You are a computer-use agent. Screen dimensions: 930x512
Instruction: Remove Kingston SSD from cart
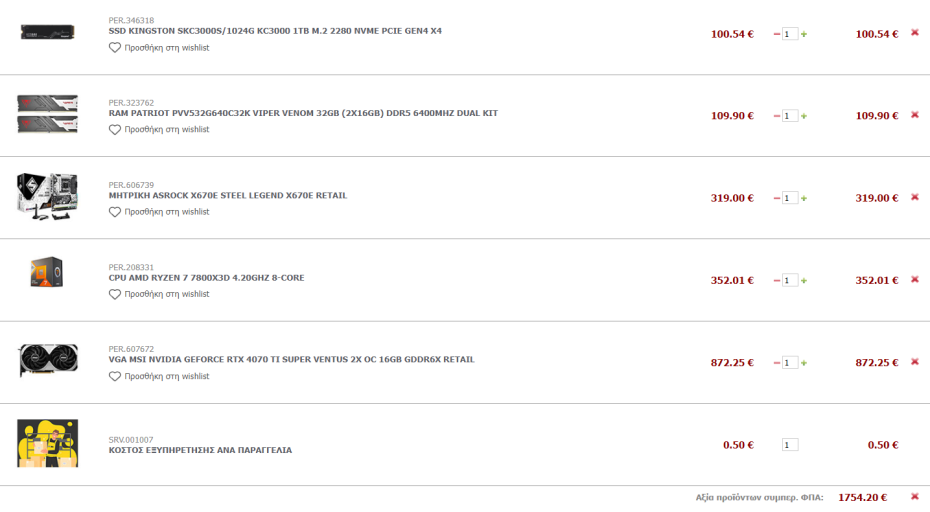pos(914,33)
